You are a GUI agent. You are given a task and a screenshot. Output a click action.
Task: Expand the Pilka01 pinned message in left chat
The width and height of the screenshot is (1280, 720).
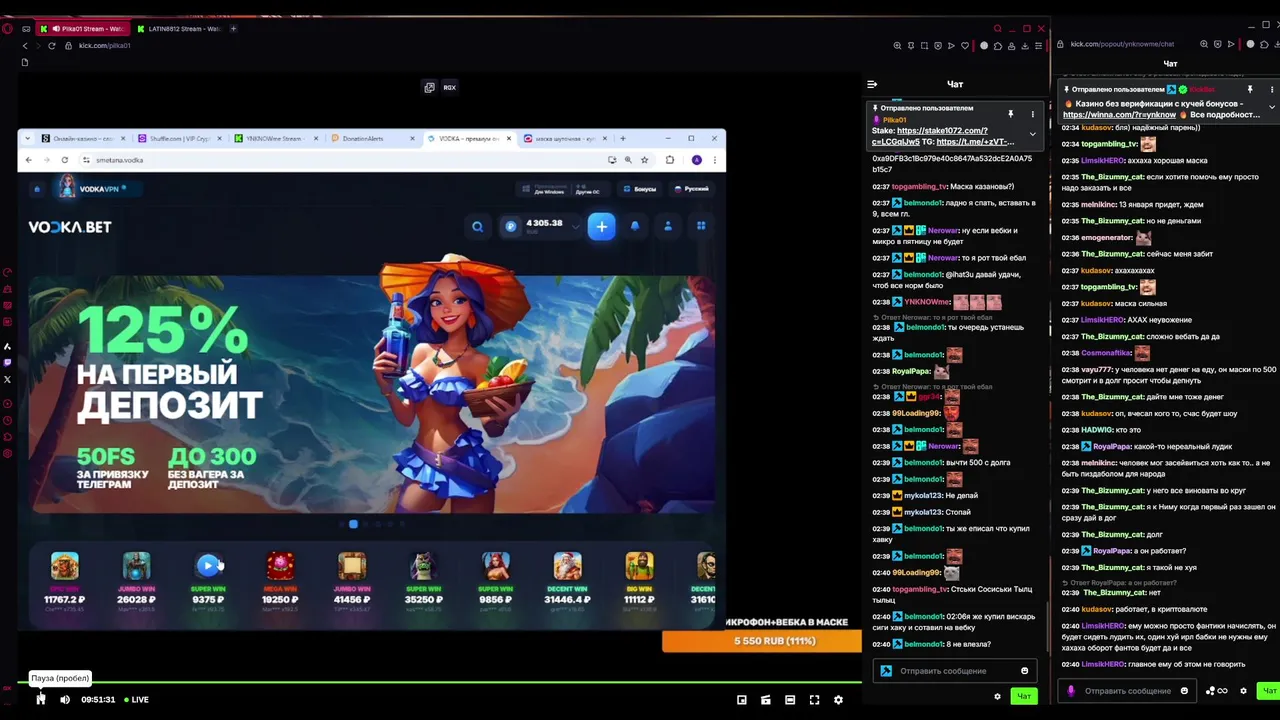coord(1033,133)
